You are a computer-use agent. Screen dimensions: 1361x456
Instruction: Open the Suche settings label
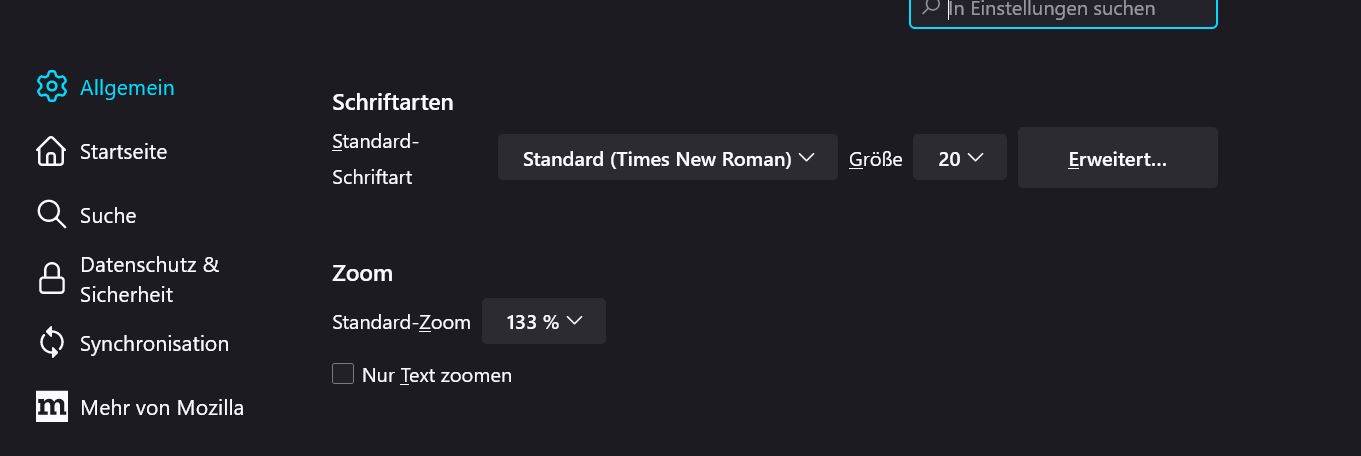point(108,216)
